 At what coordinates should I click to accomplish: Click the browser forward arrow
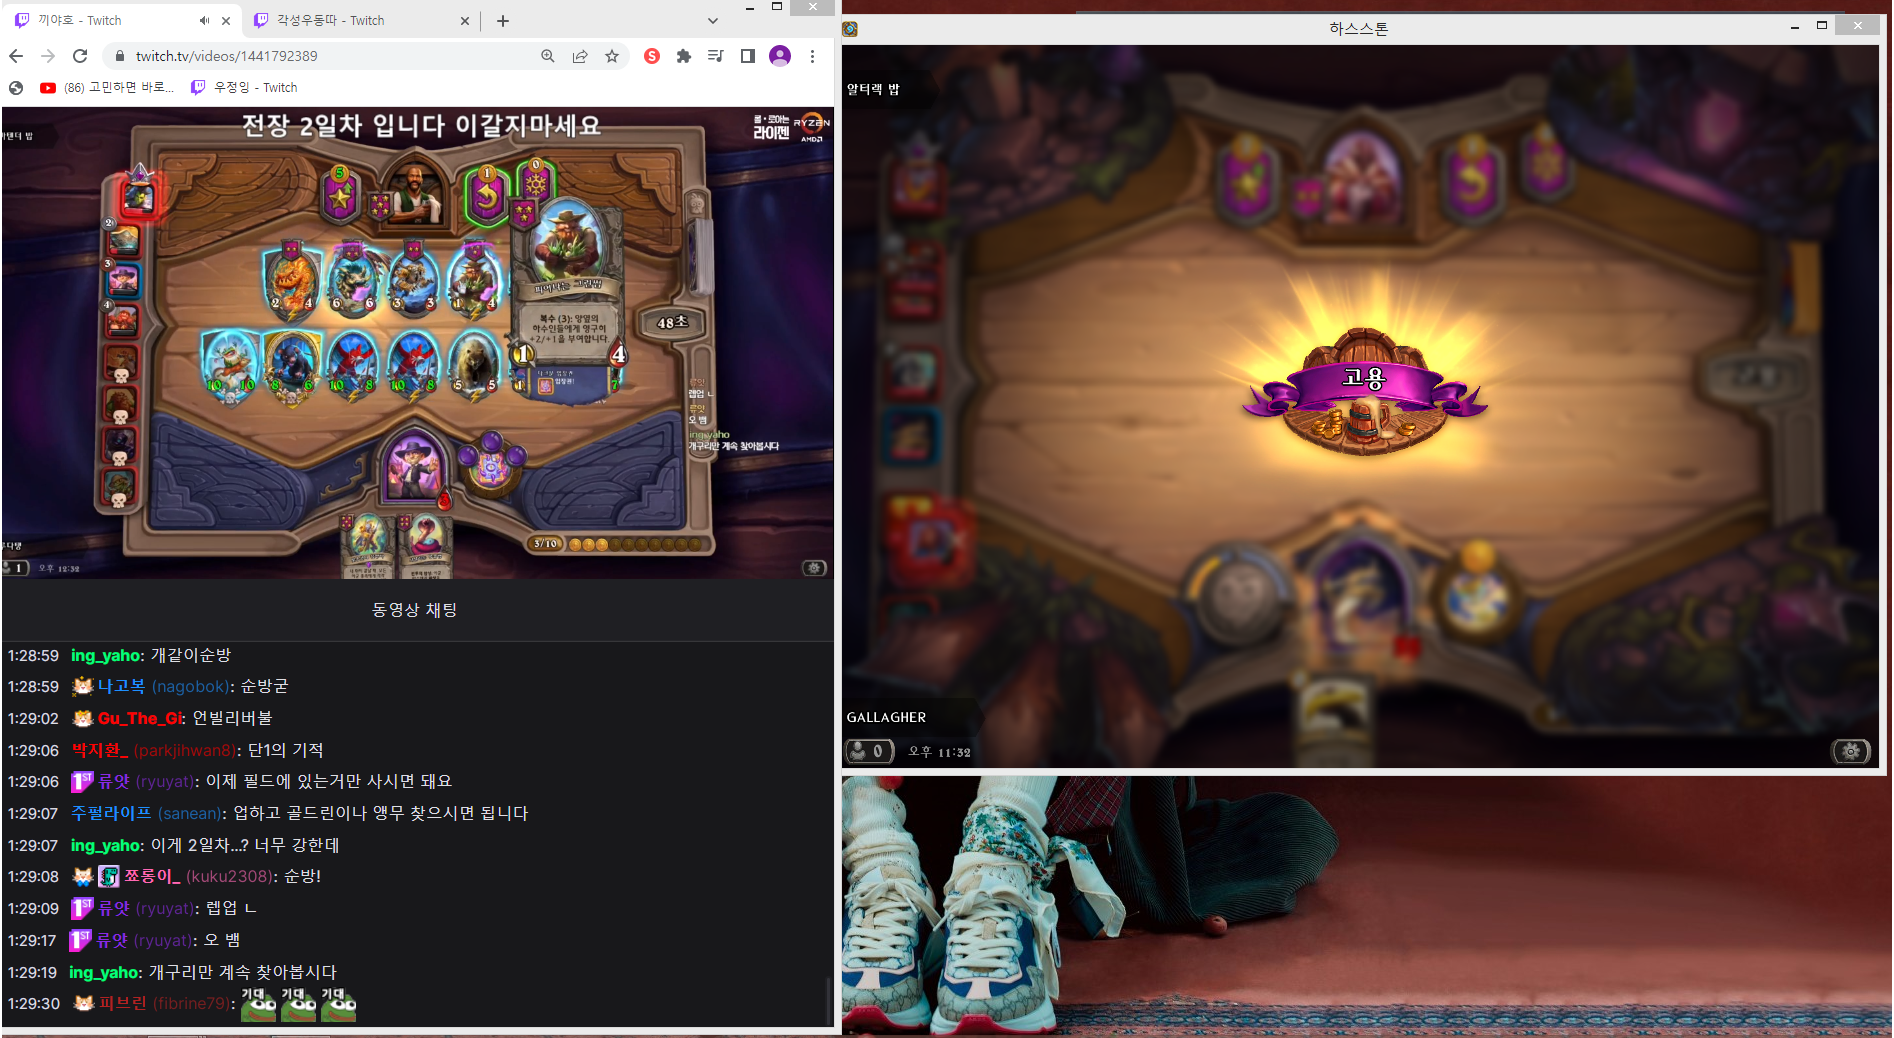(48, 56)
